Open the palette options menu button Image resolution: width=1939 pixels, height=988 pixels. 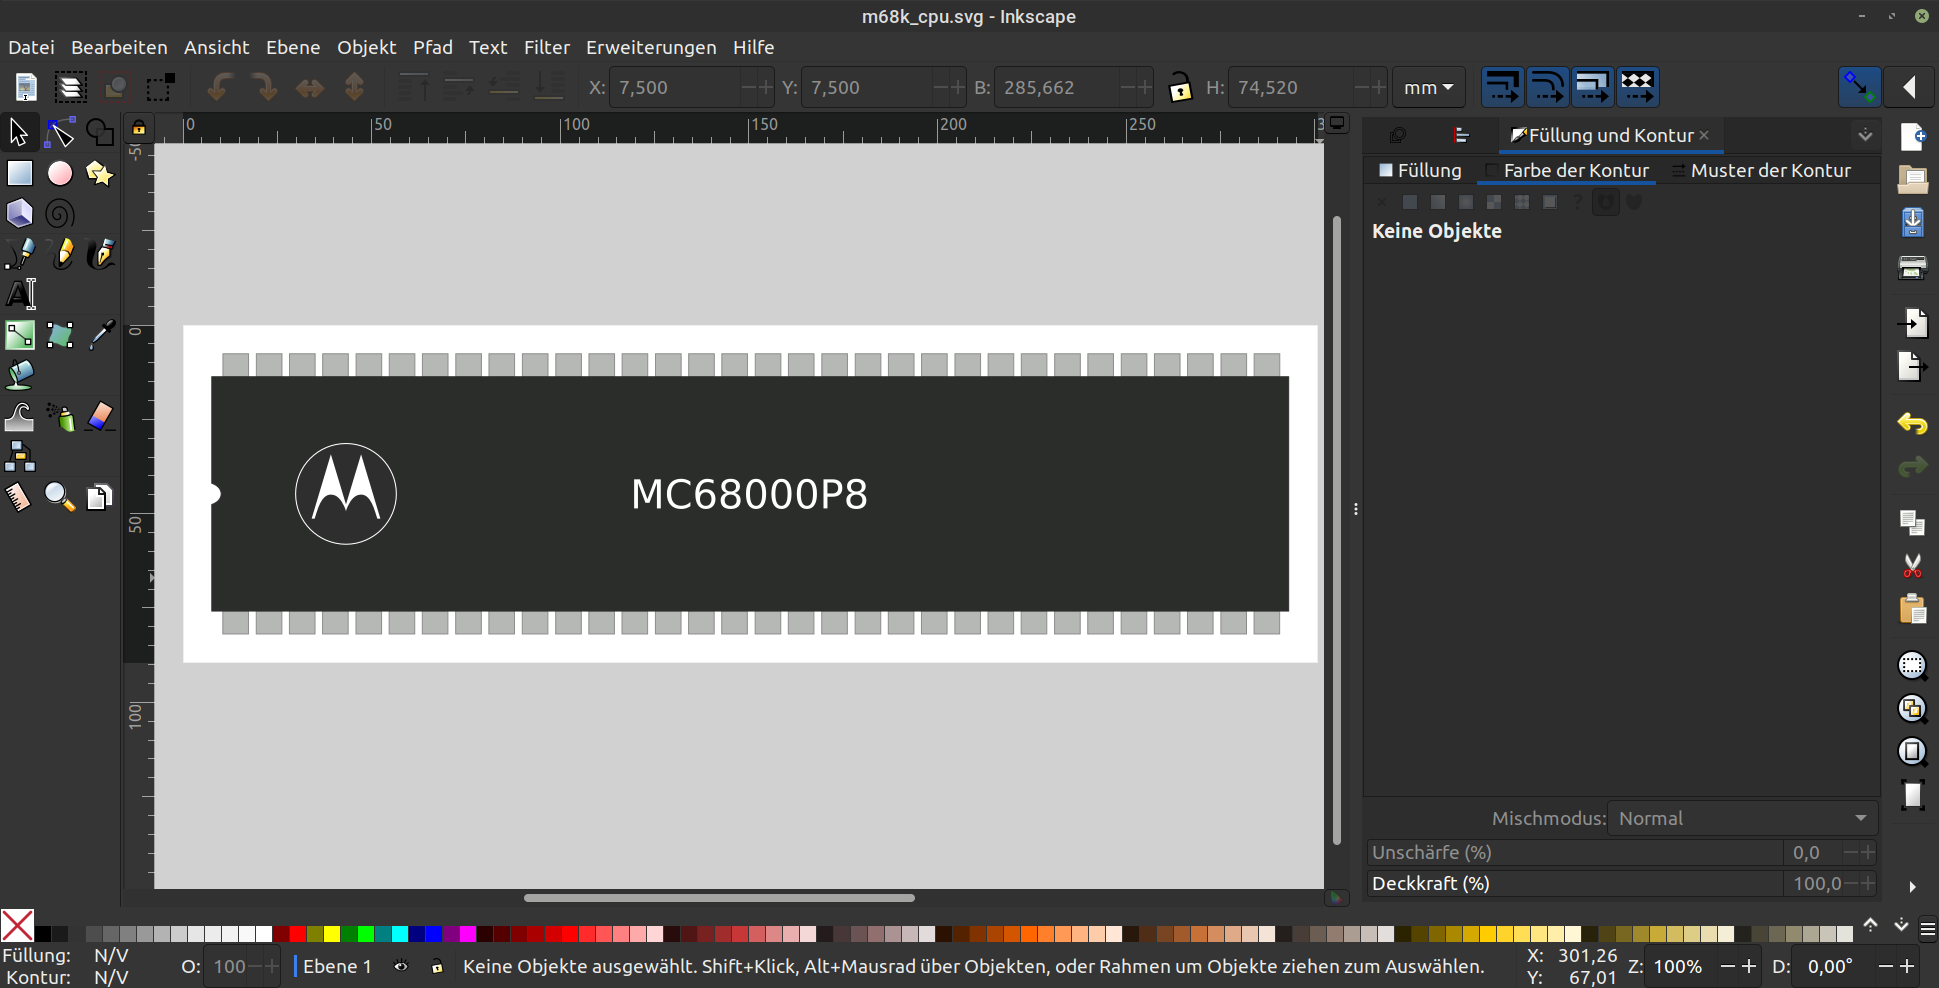click(x=1928, y=929)
